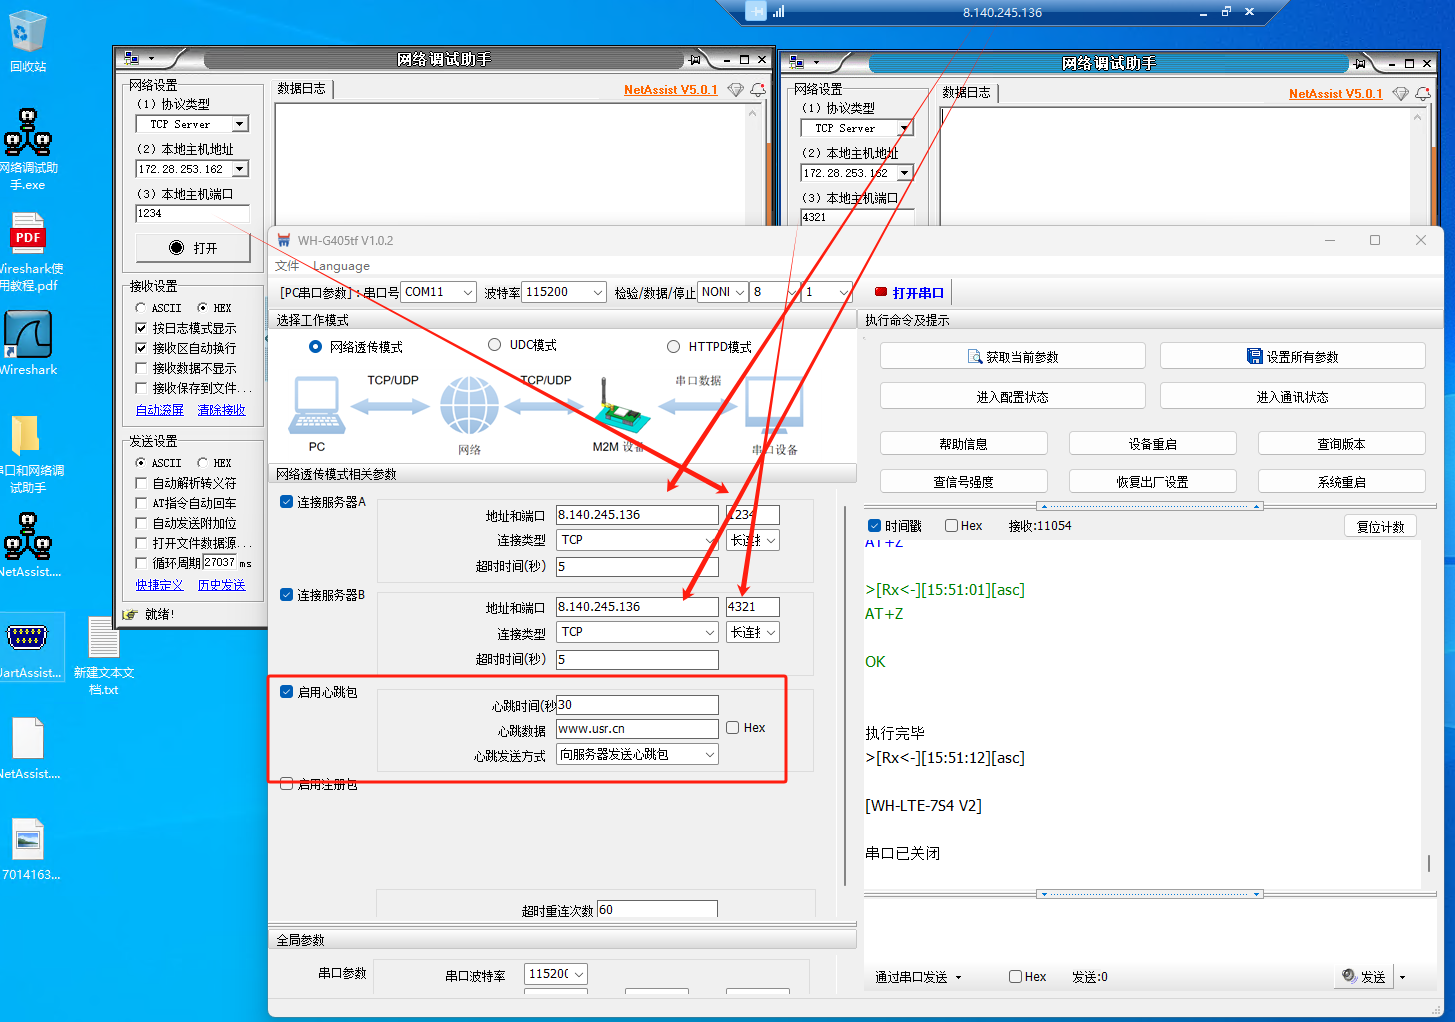Open the Wireshark tutorial PDF file icon
1455x1022 pixels.
click(x=28, y=236)
